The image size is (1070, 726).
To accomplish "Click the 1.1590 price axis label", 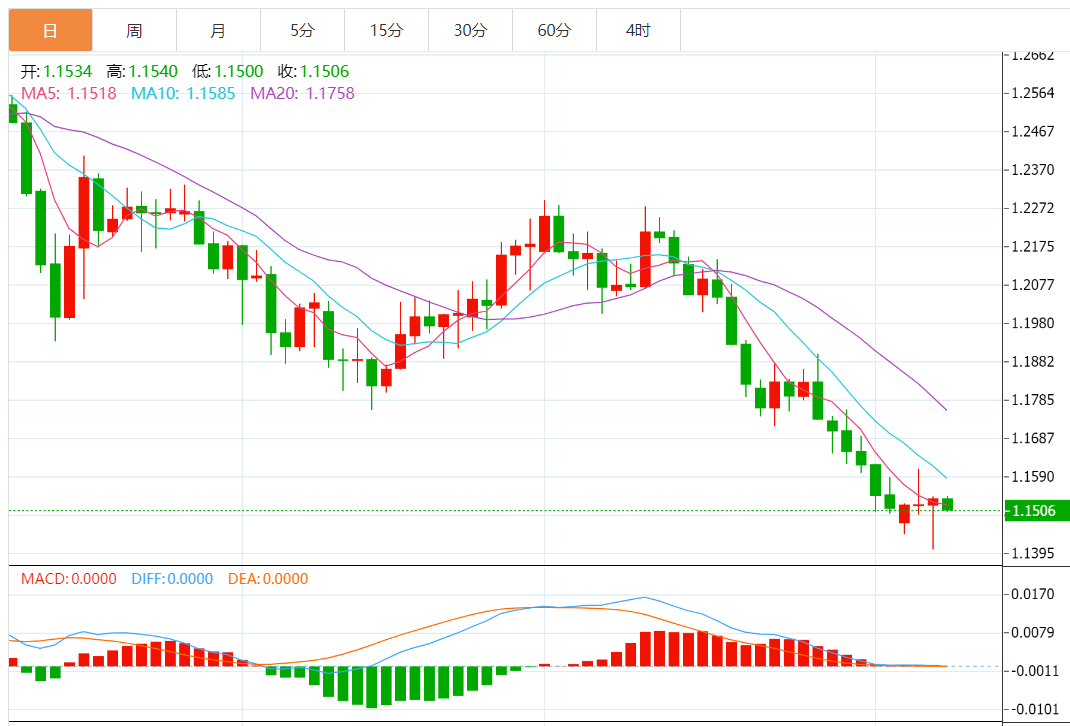I will tap(1032, 476).
